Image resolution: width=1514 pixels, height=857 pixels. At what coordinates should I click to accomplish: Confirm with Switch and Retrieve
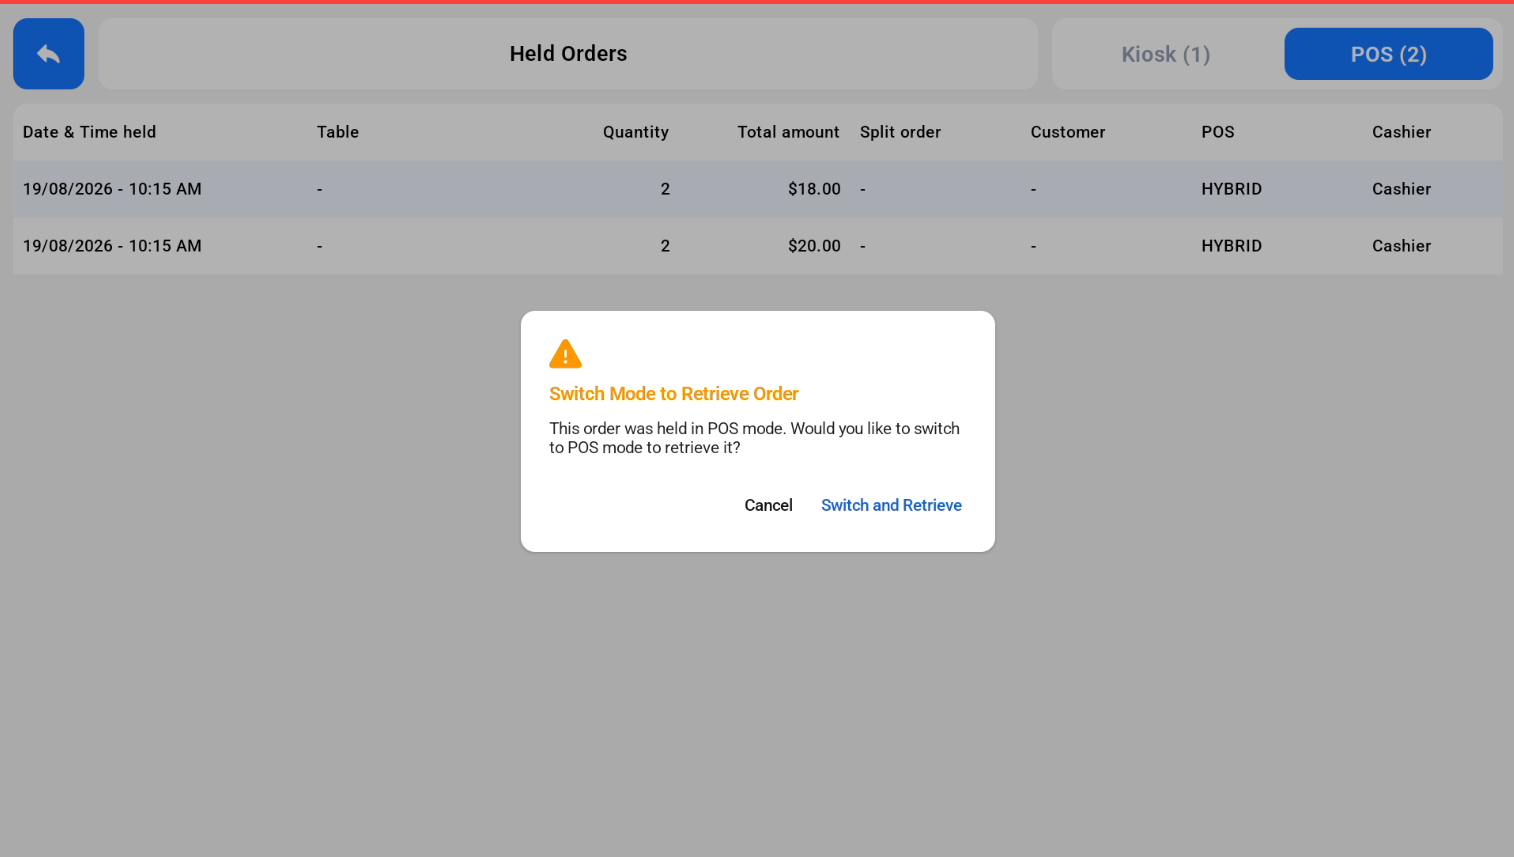click(891, 505)
